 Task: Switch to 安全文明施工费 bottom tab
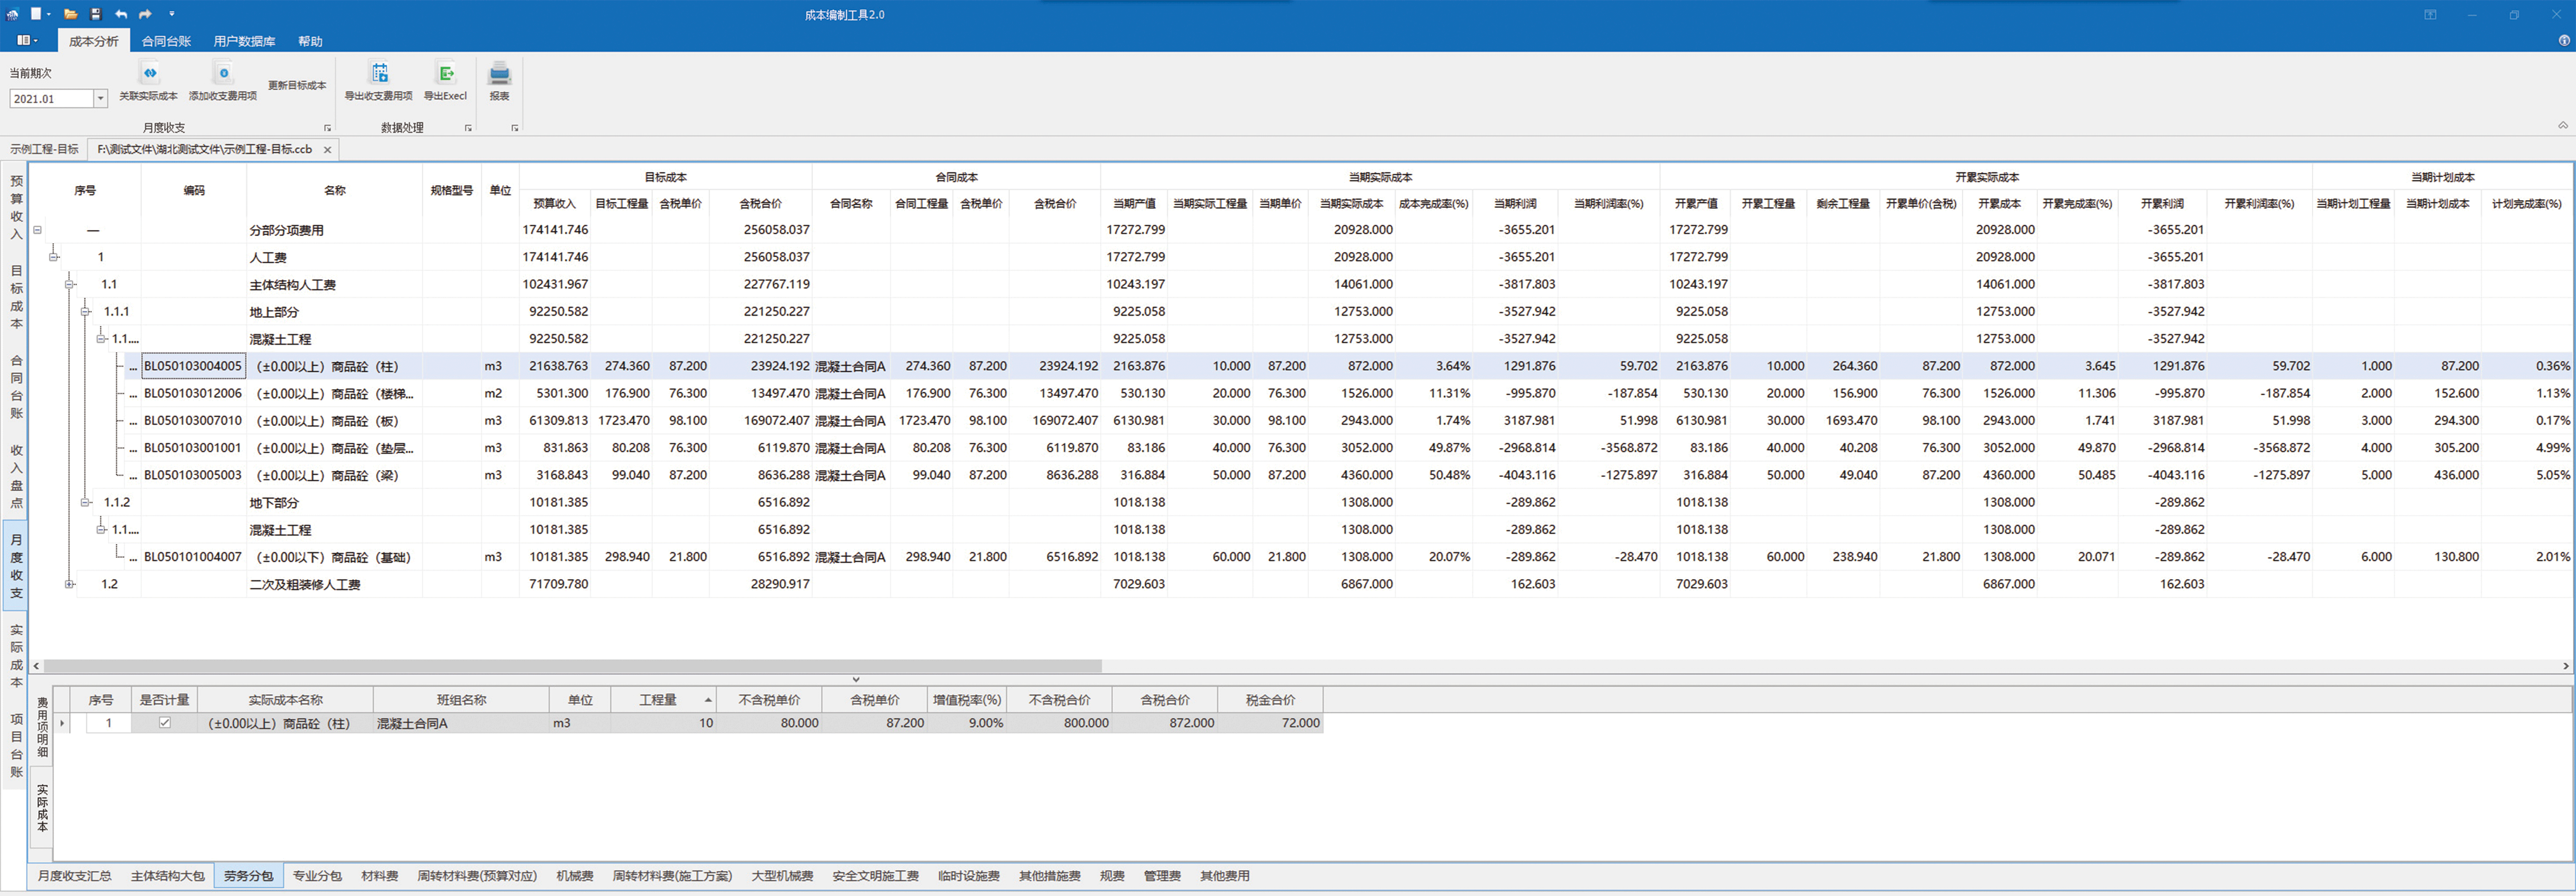[x=876, y=876]
